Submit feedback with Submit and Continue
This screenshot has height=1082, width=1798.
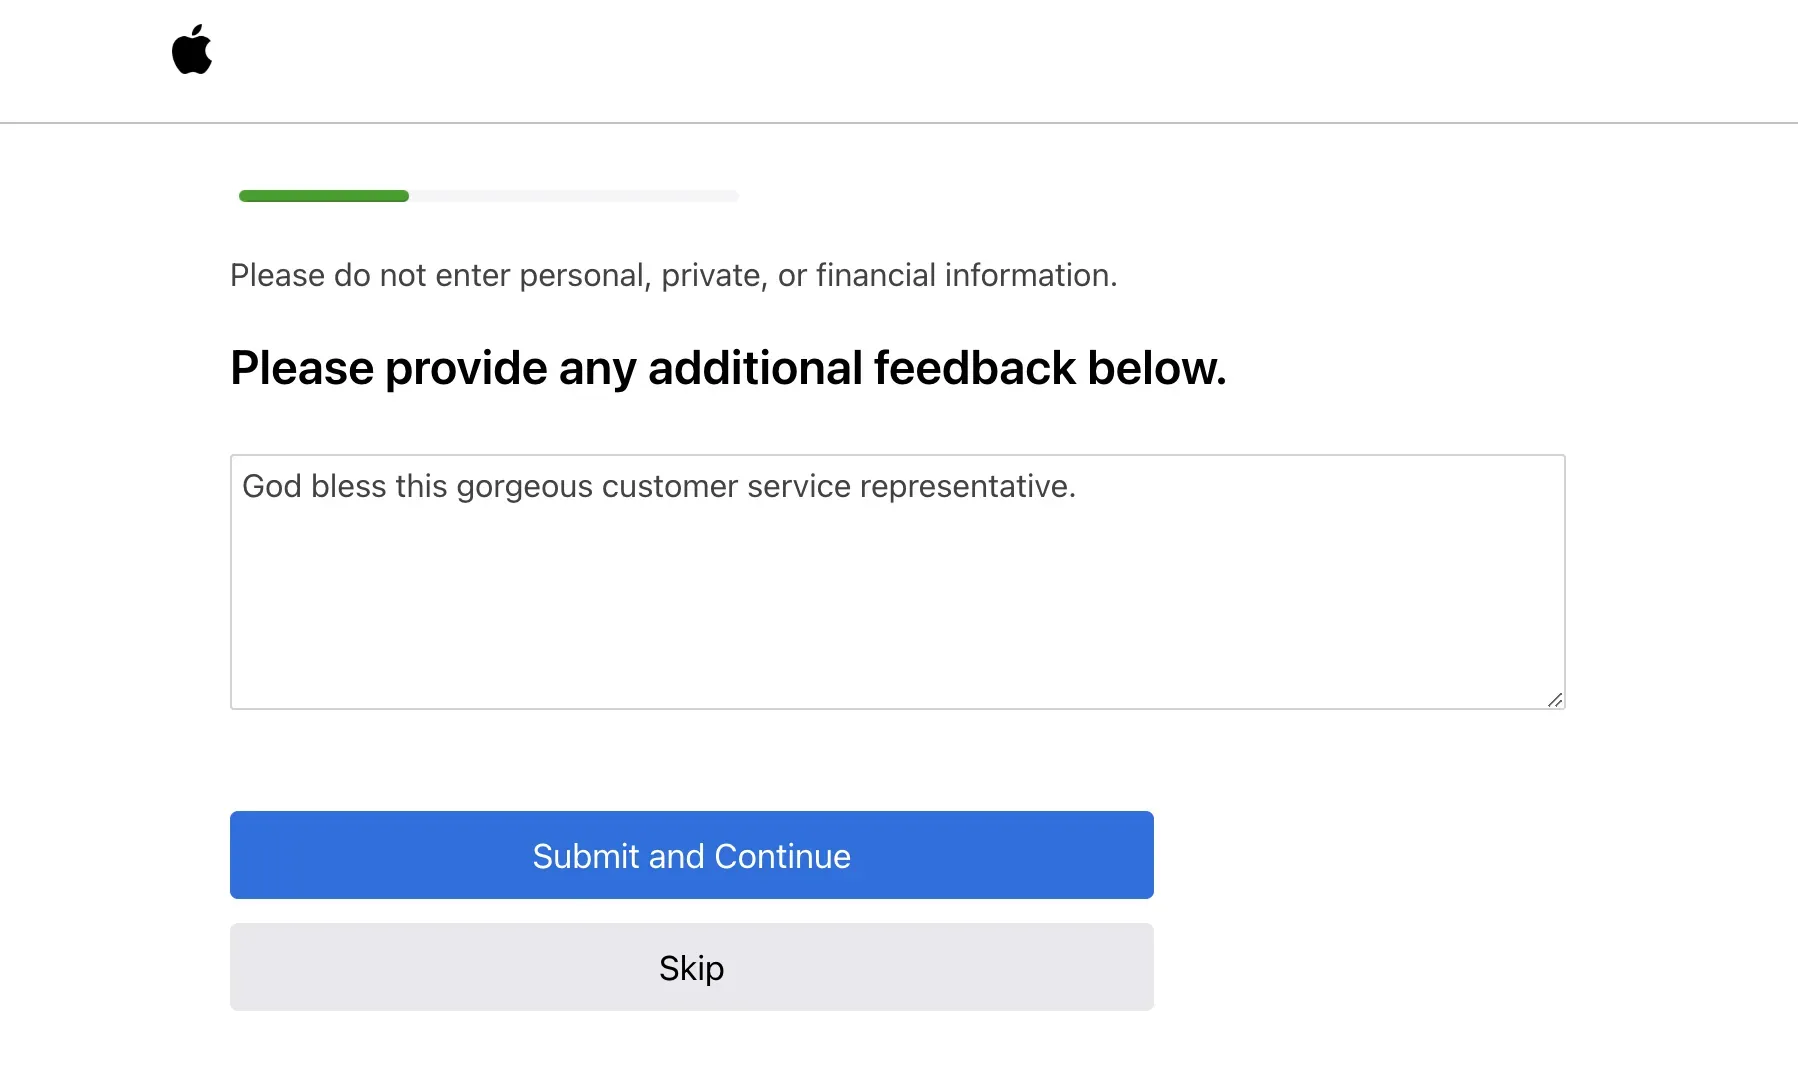692,855
